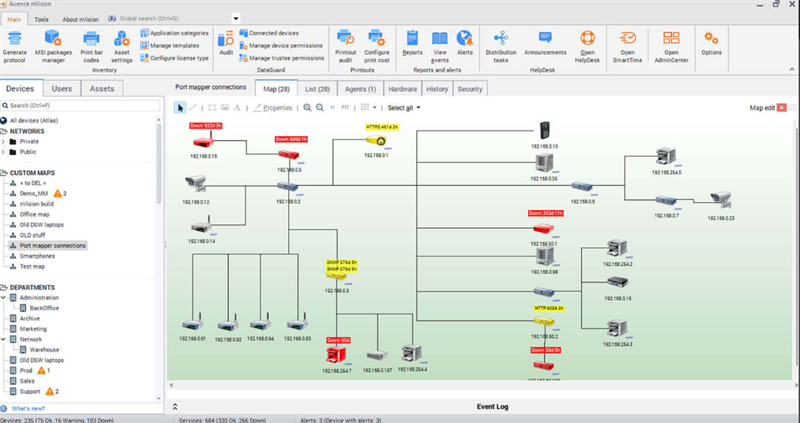The width and height of the screenshot is (800, 423).
Task: Expand the Public networks folder
Action: tap(4, 152)
